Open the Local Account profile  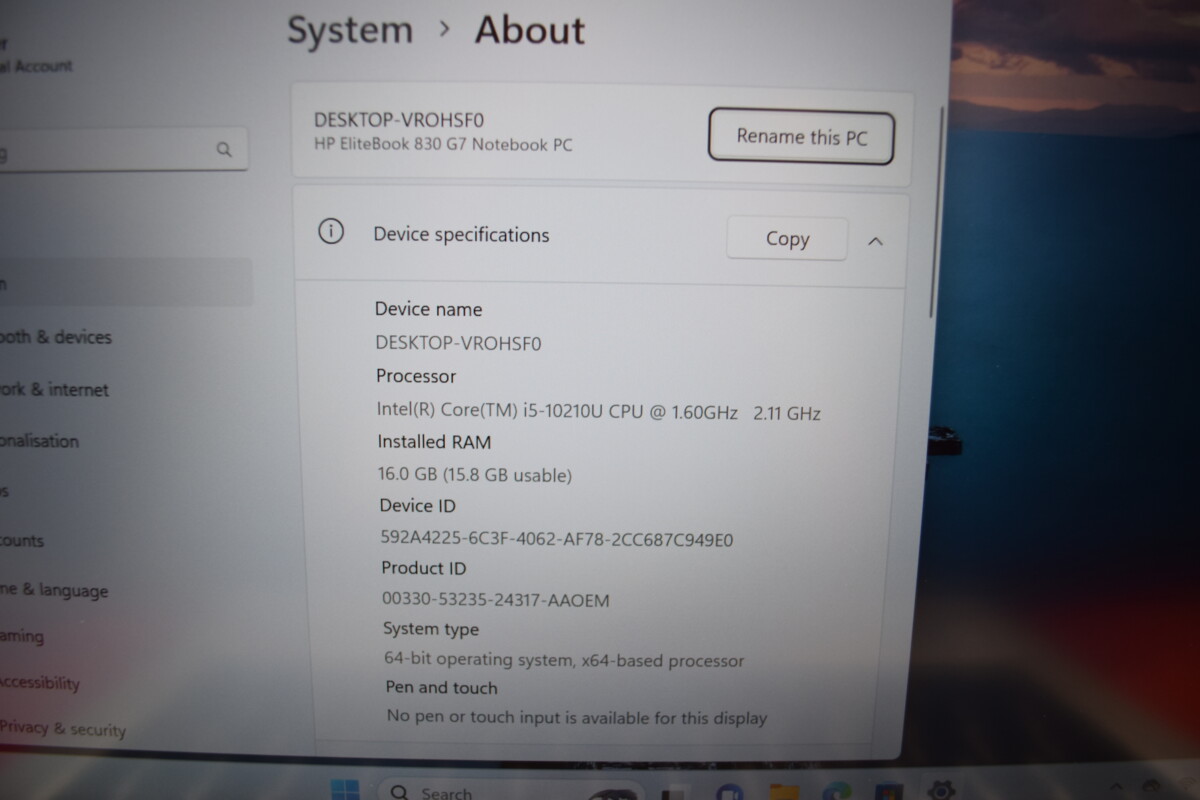(x=38, y=55)
